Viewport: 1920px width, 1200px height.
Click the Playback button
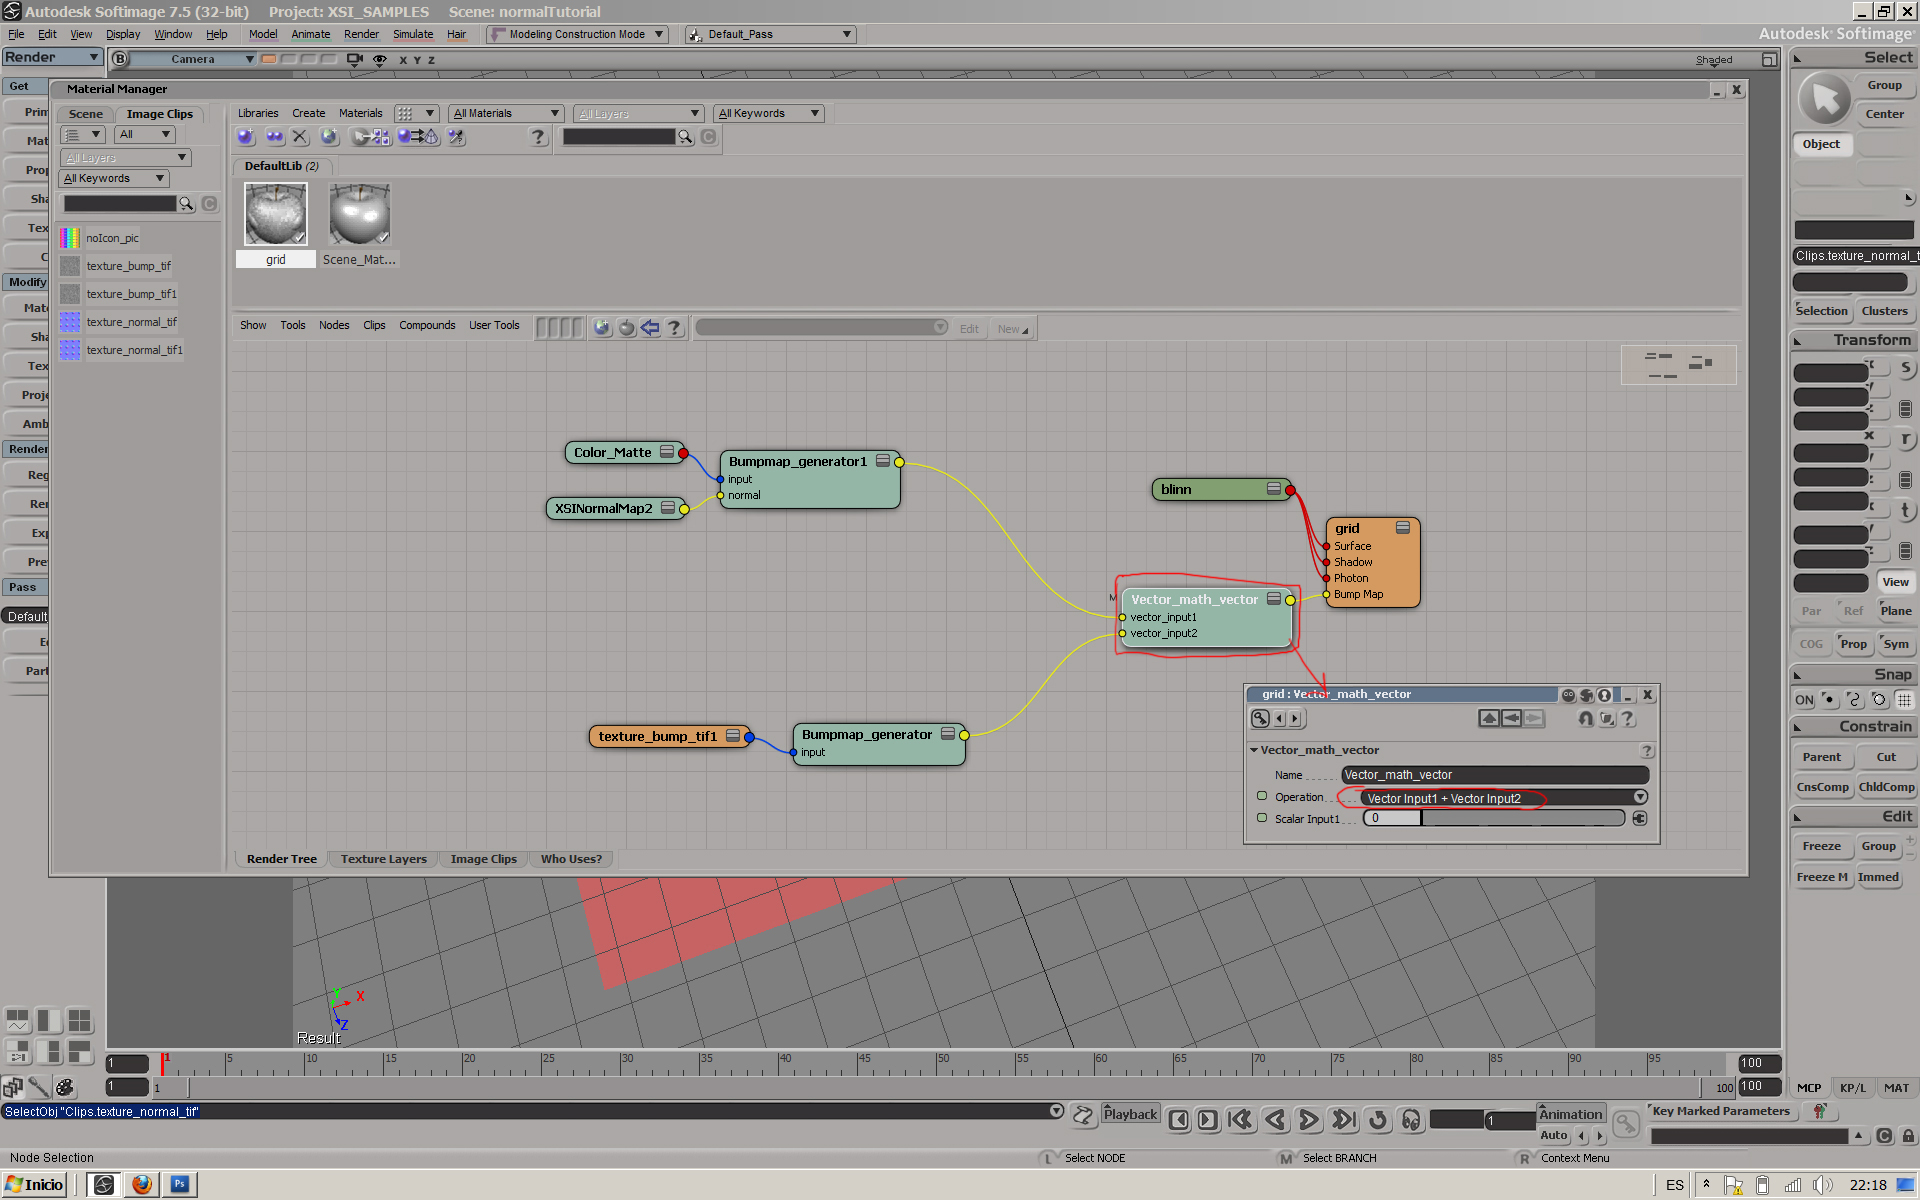pyautogui.click(x=1130, y=1114)
